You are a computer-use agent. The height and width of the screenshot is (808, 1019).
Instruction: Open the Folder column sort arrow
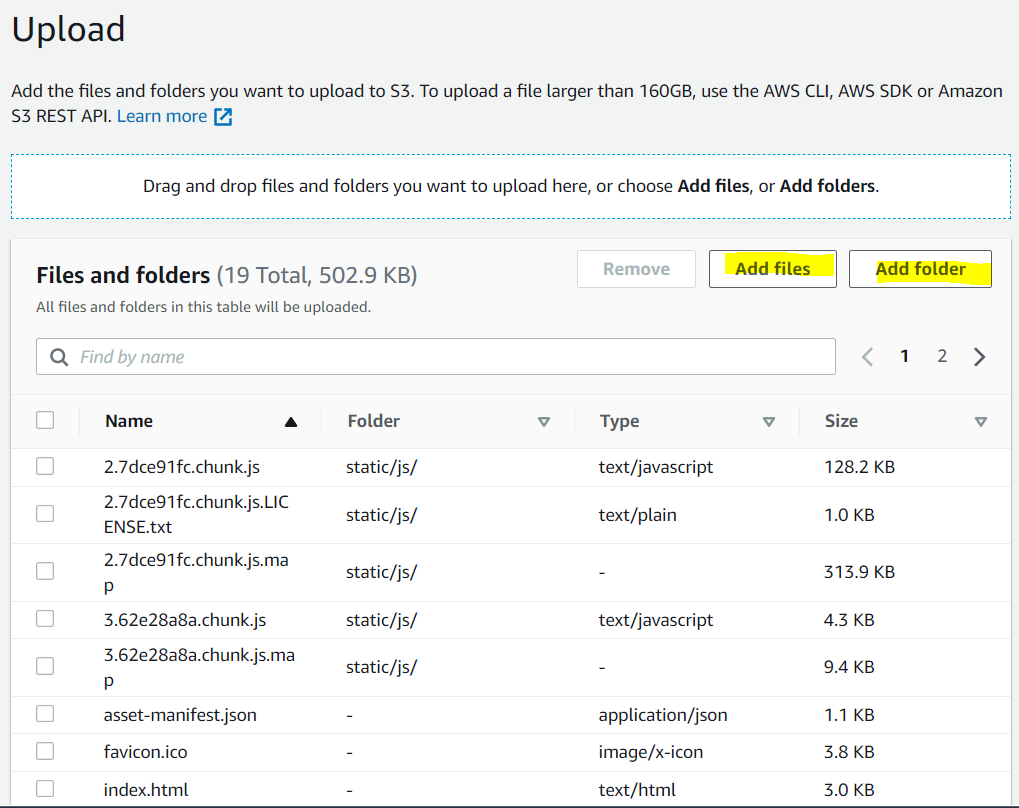[x=544, y=422]
